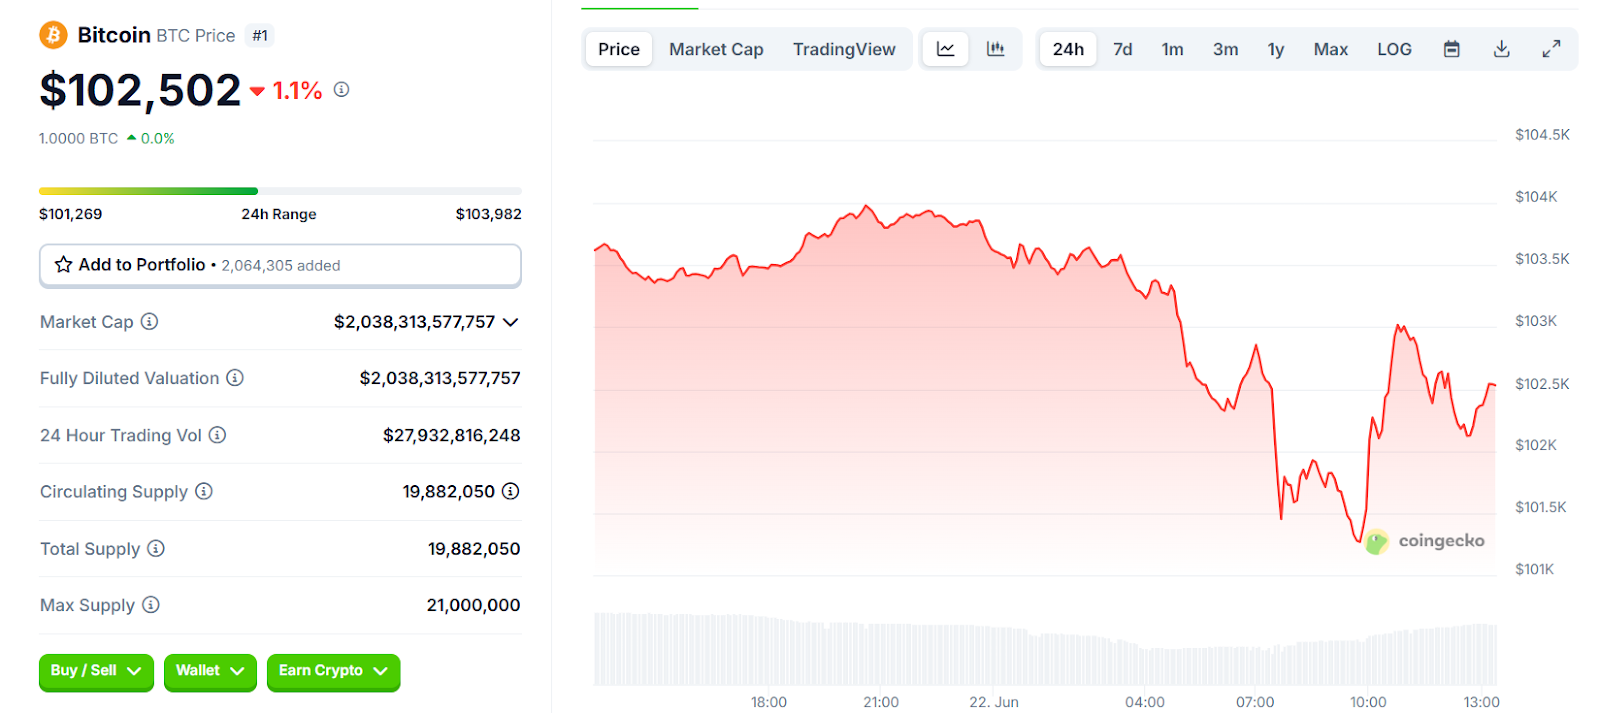
Task: Expand chart to fullscreen icon
Action: tap(1551, 49)
